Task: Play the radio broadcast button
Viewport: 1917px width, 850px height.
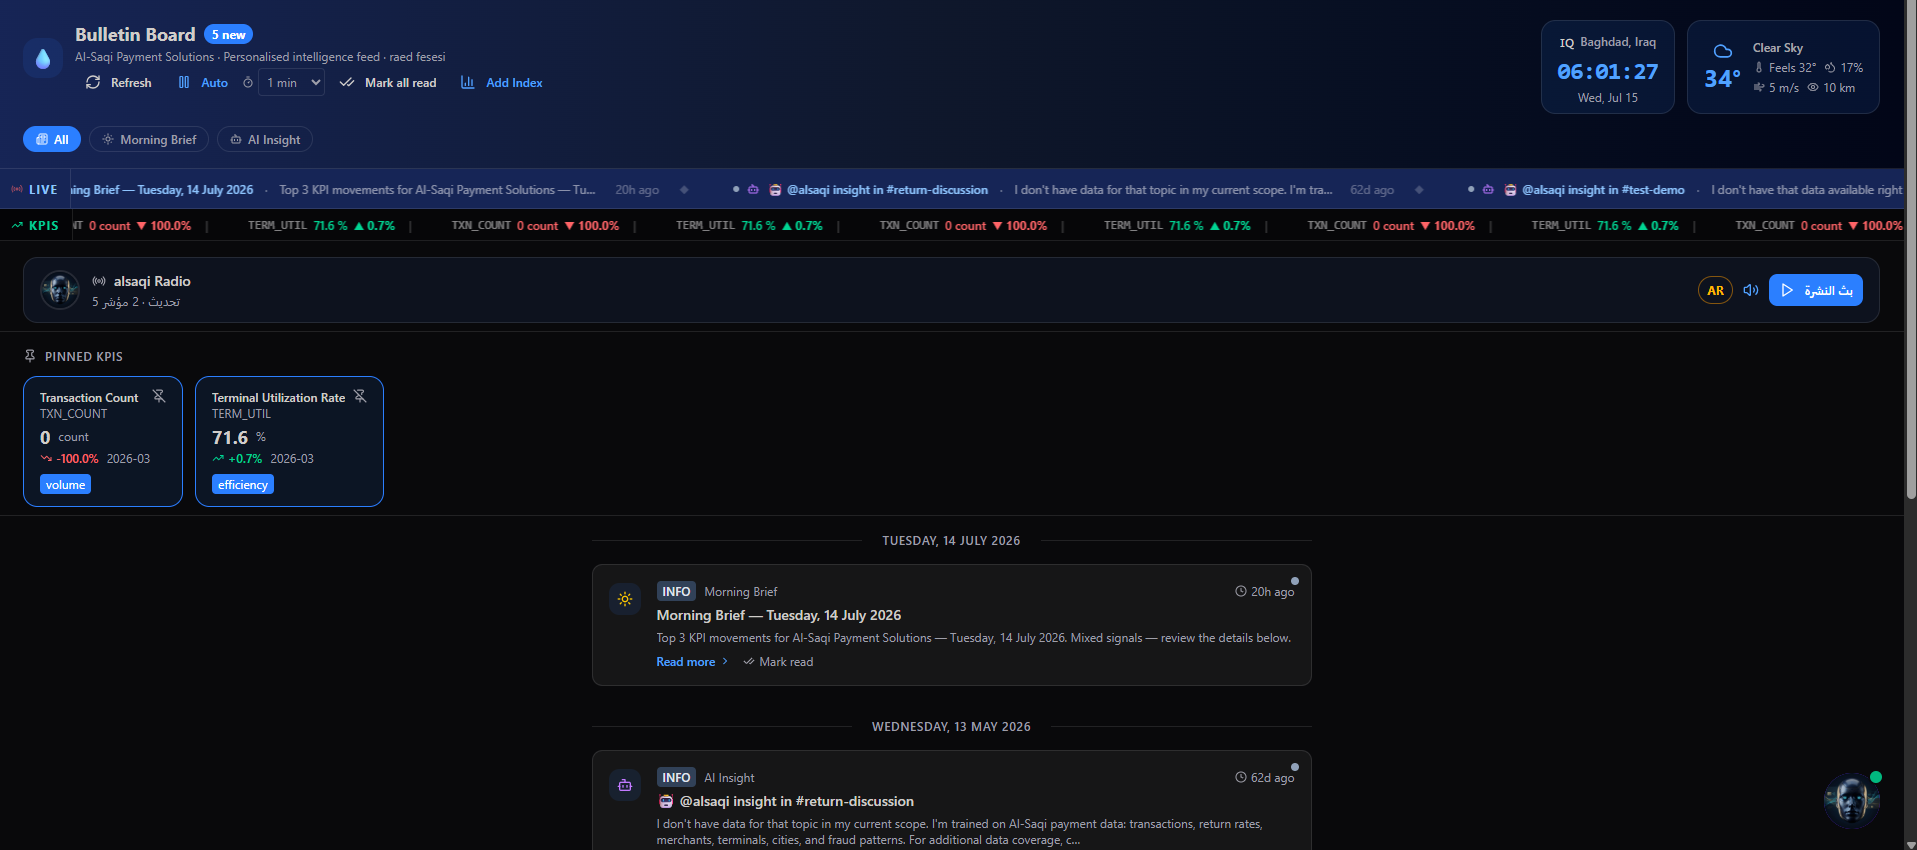Action: pyautogui.click(x=1815, y=290)
